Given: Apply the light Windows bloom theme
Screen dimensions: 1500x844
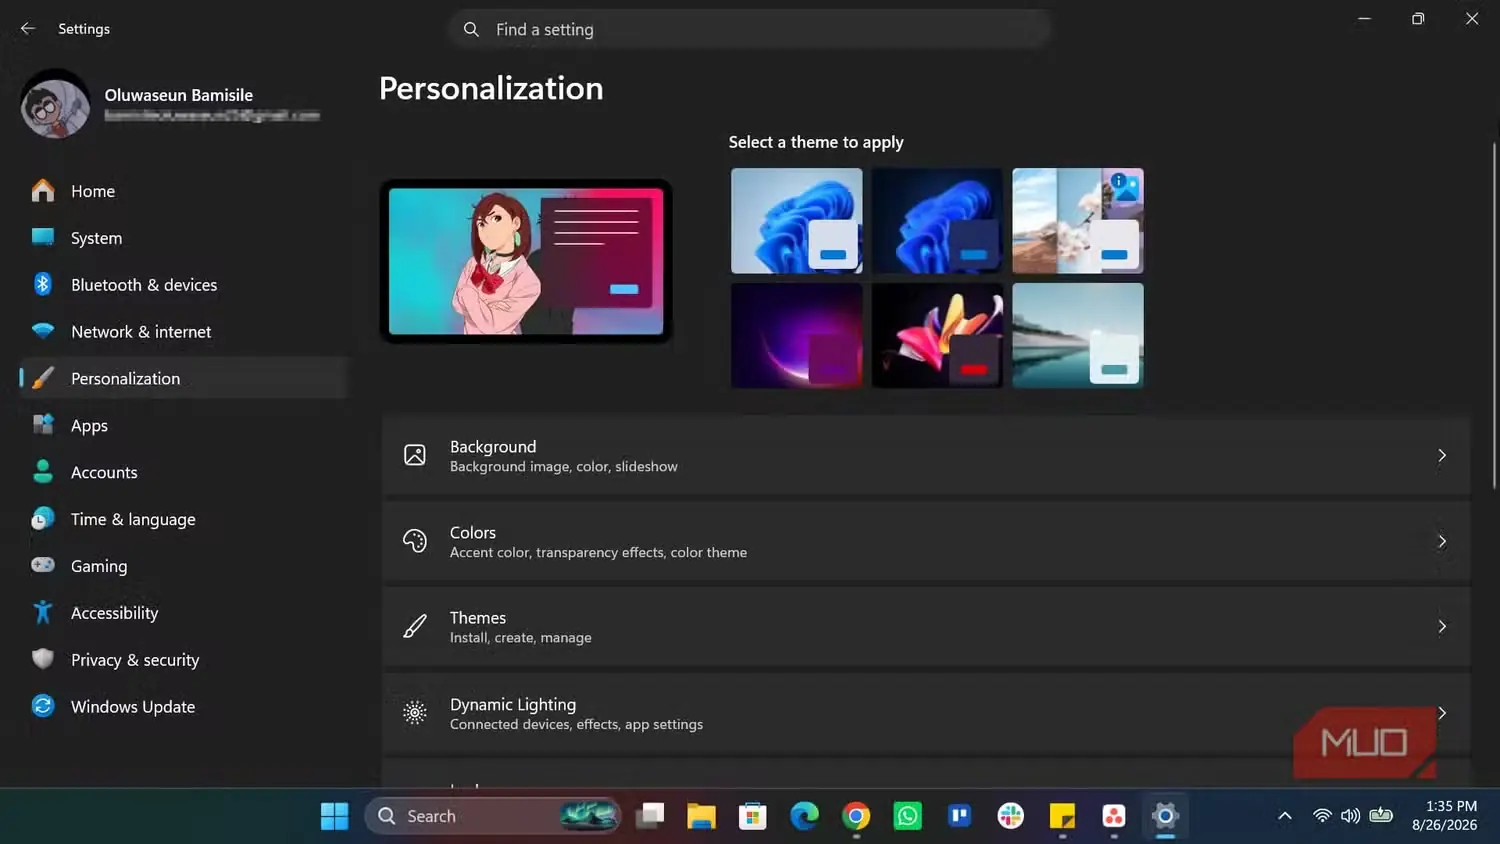Looking at the screenshot, I should tap(797, 221).
